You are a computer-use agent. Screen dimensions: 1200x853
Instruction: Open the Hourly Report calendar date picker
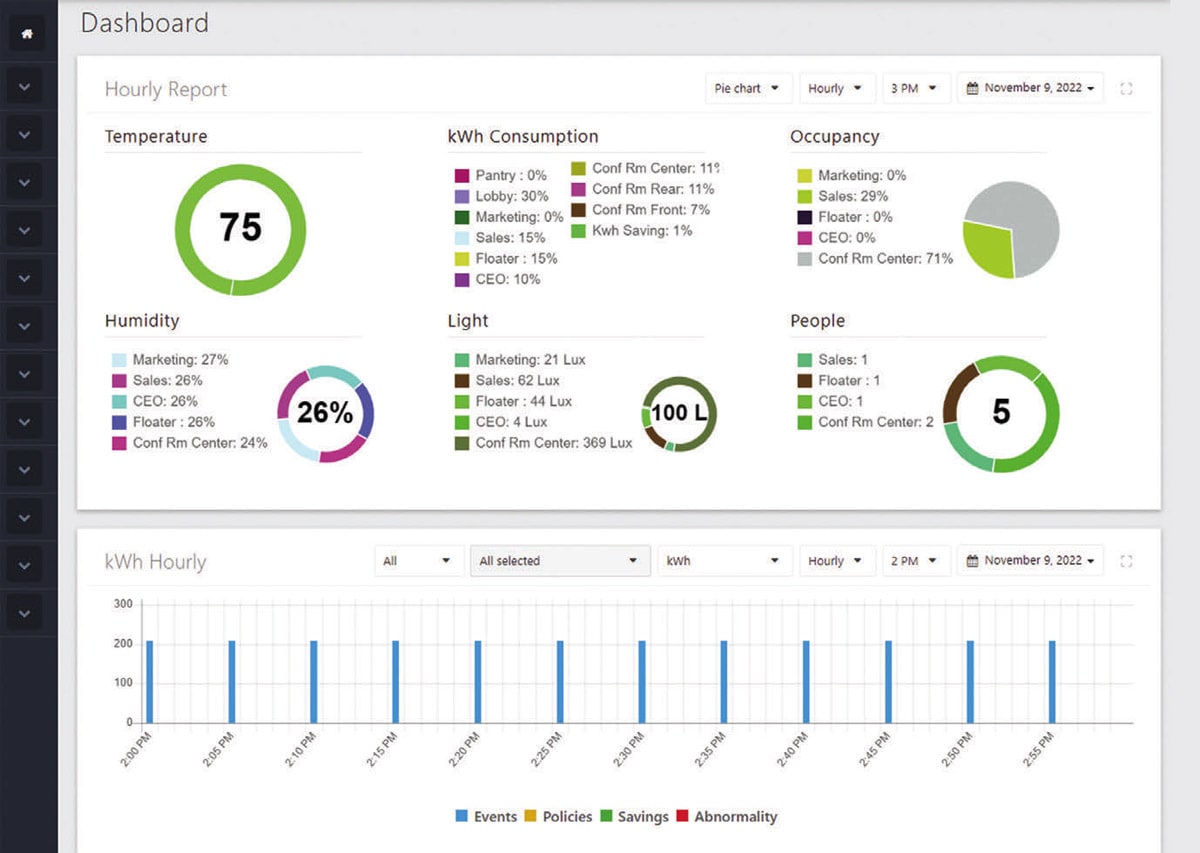tap(1030, 88)
